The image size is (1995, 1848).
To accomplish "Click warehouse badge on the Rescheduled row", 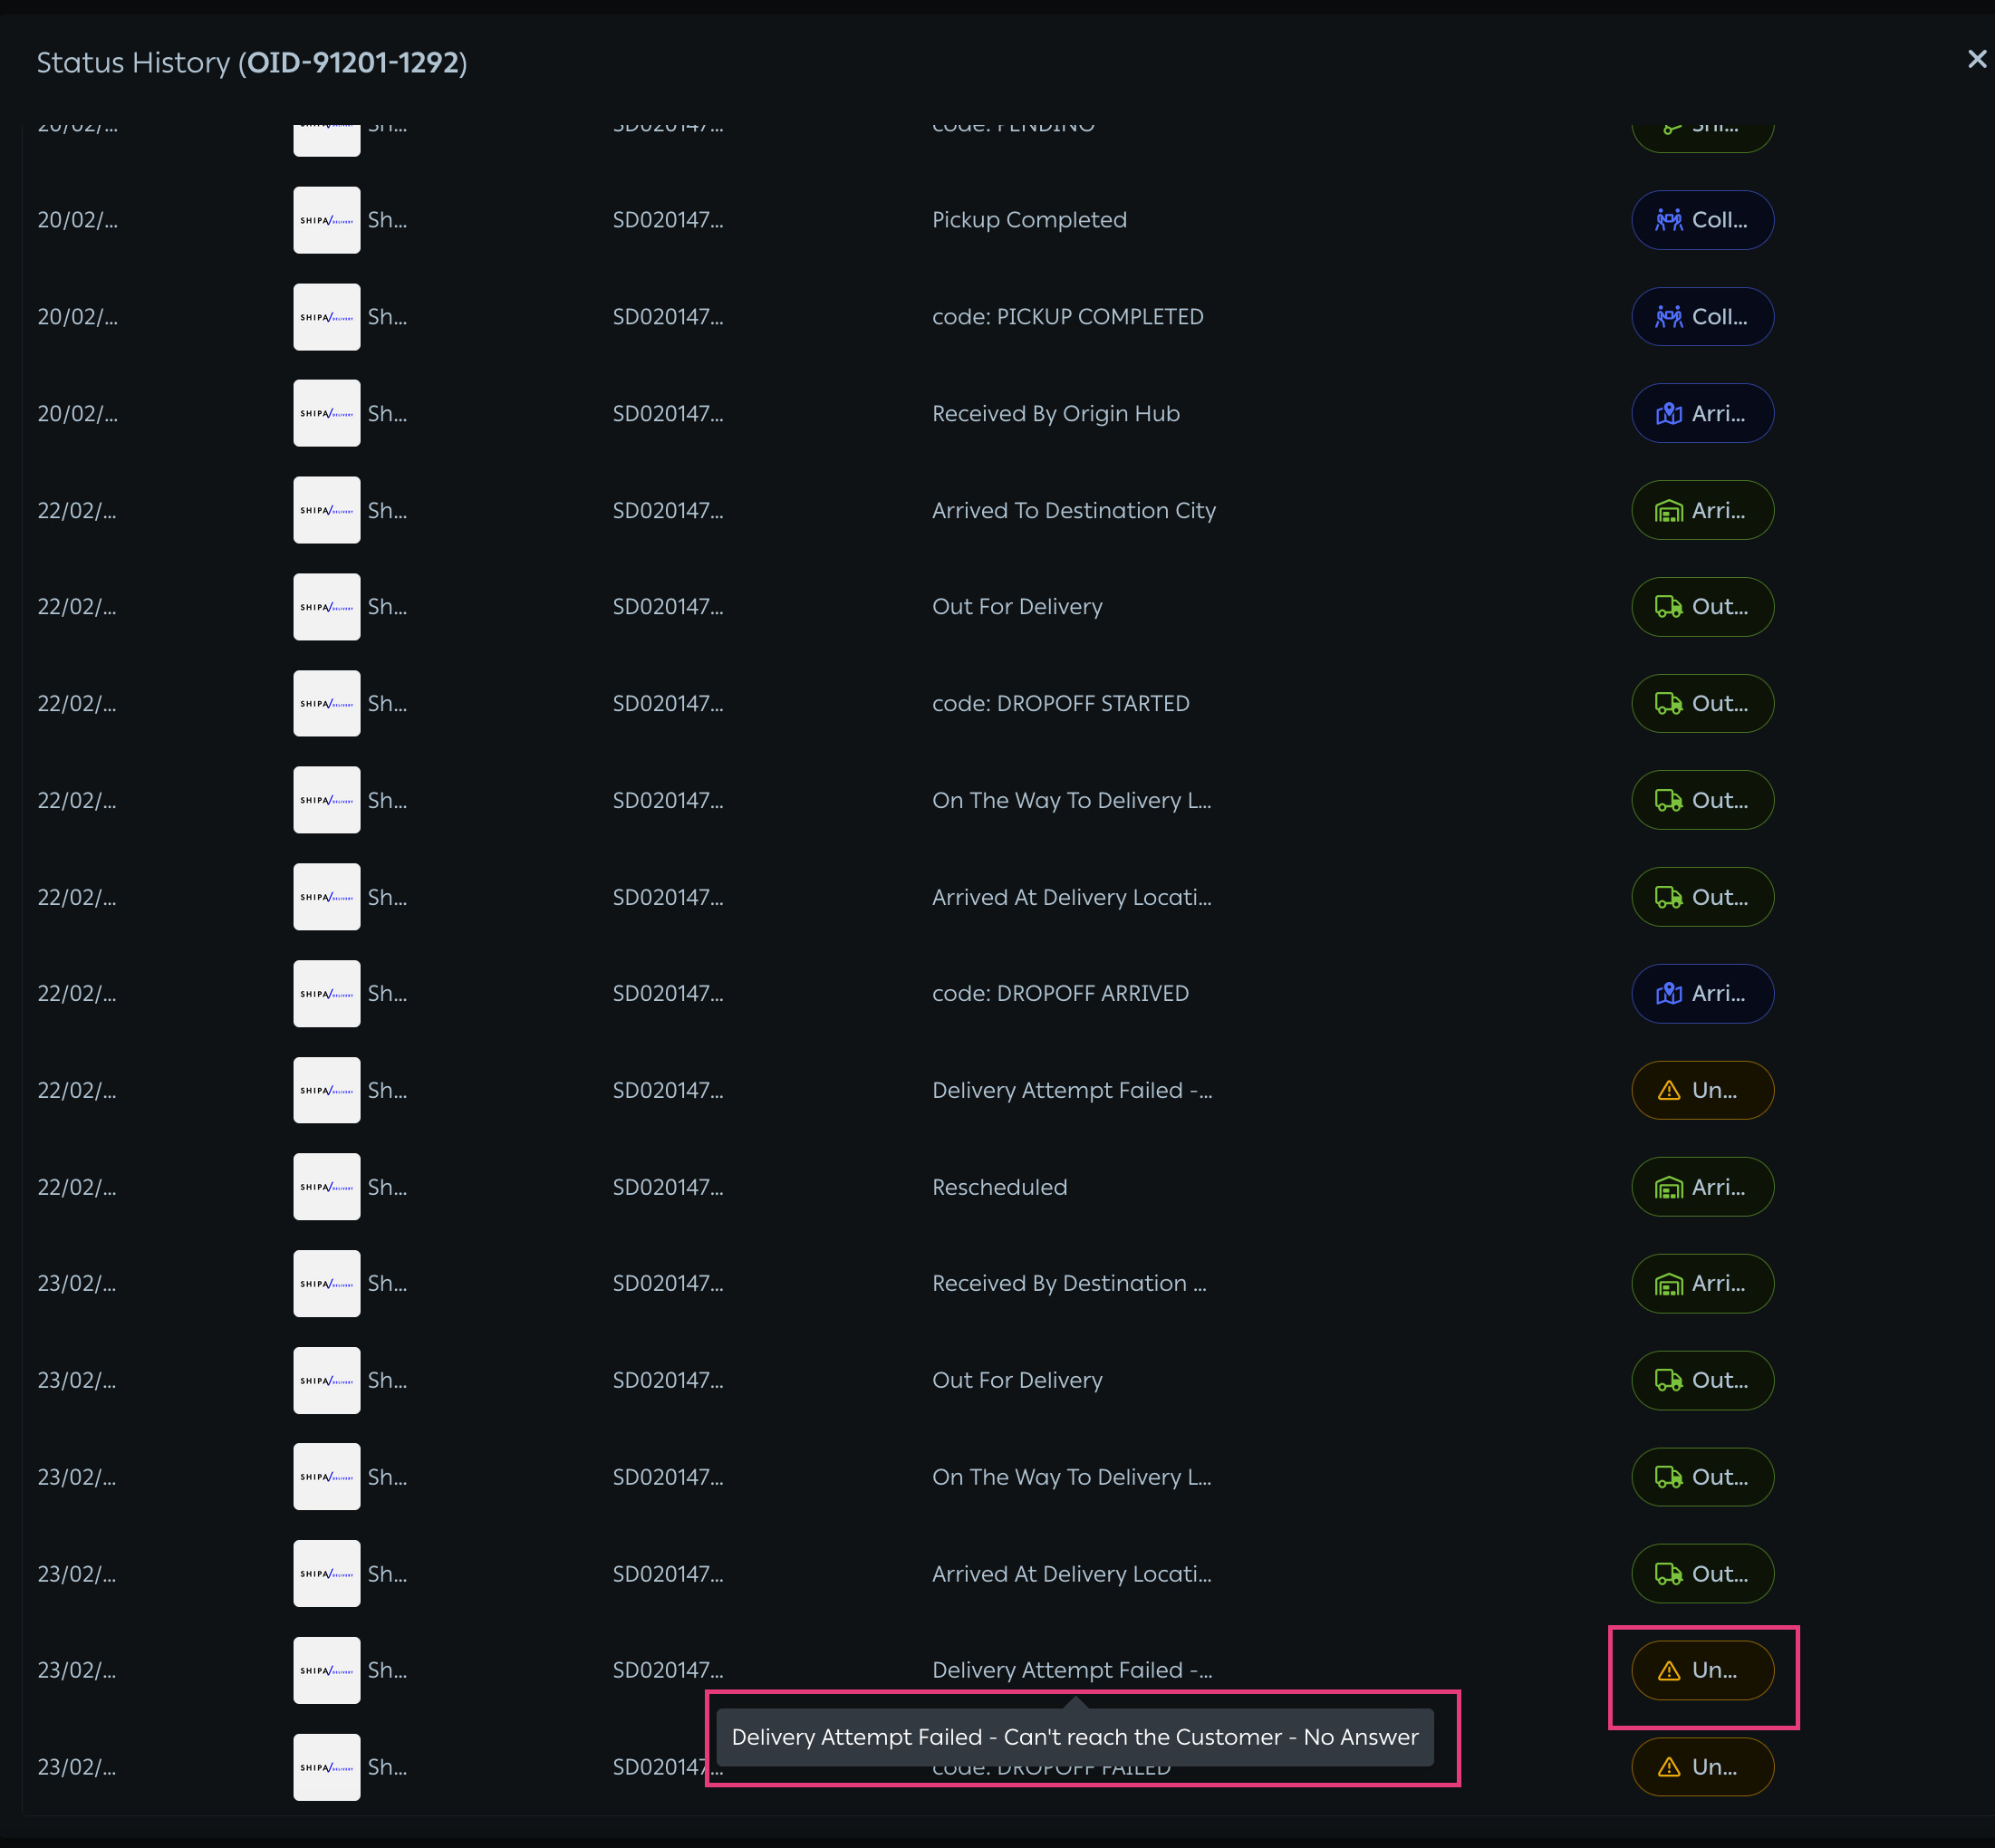I will pyautogui.click(x=1702, y=1187).
